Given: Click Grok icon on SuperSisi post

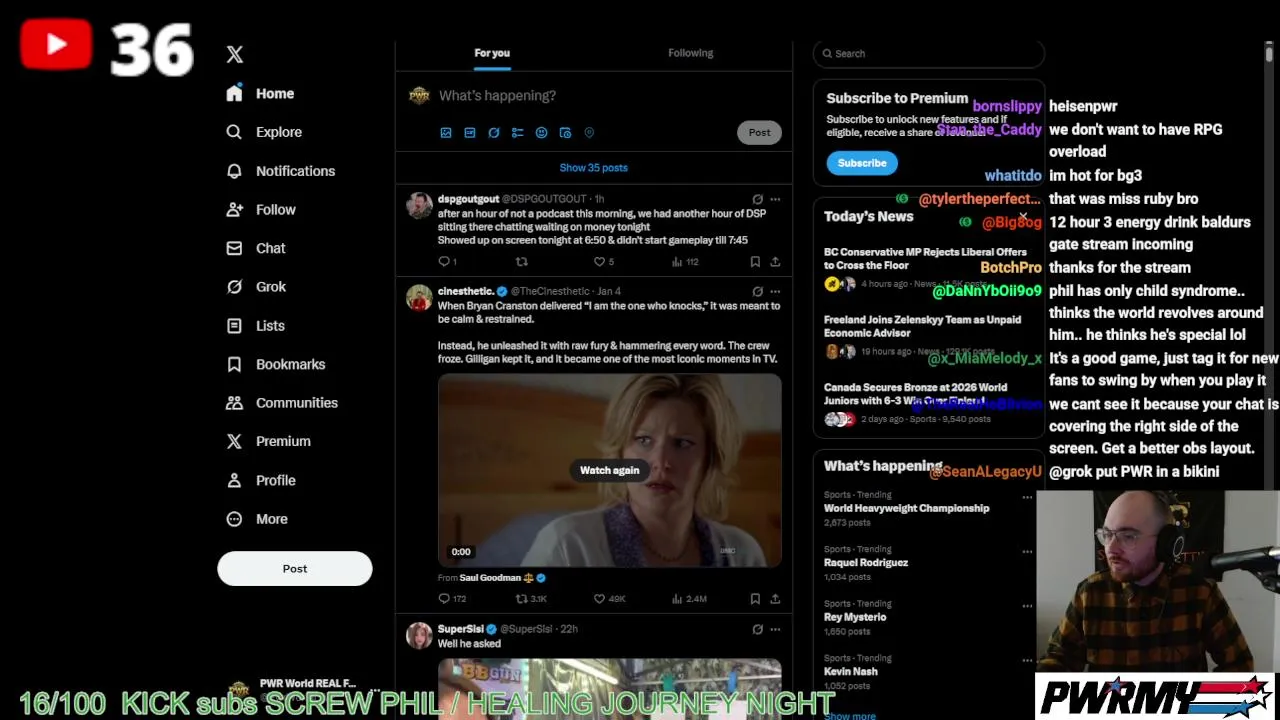Looking at the screenshot, I should pos(757,629).
